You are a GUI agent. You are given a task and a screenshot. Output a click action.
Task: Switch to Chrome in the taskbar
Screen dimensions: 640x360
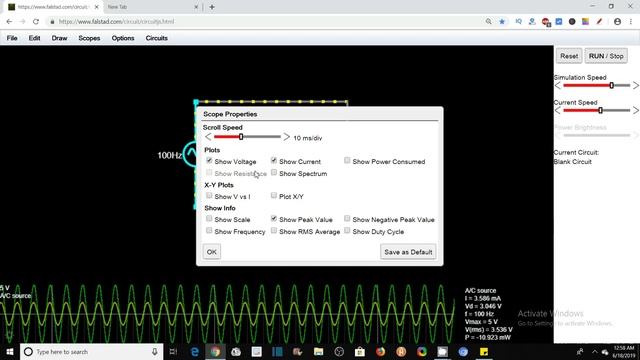coord(215,351)
